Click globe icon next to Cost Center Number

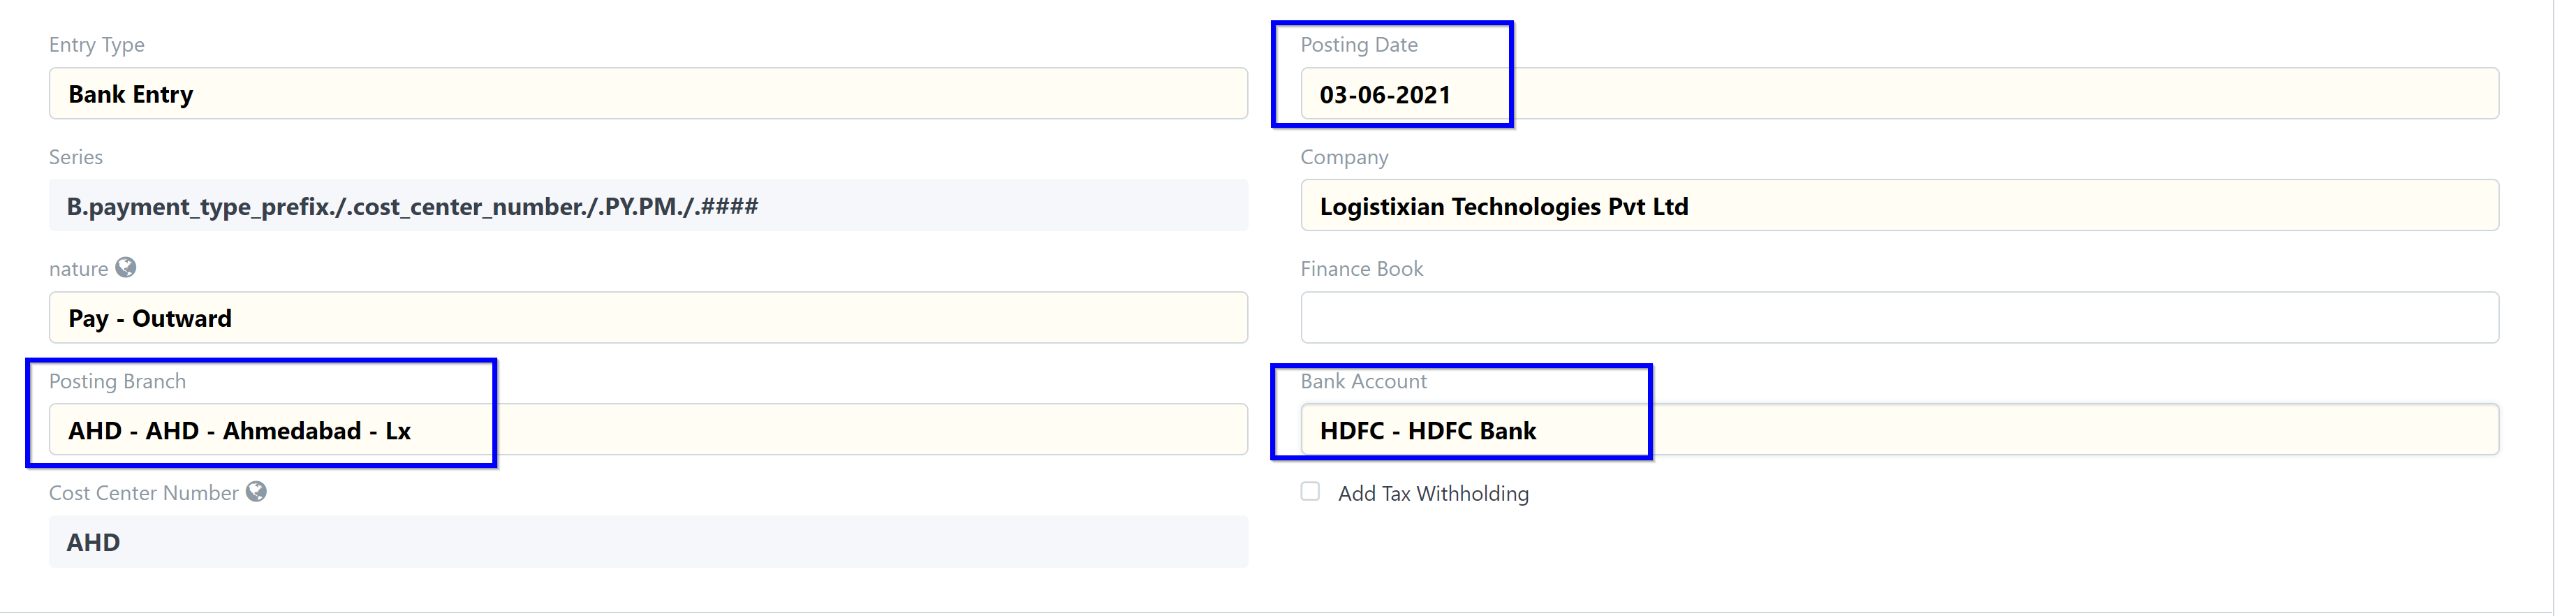(x=257, y=492)
